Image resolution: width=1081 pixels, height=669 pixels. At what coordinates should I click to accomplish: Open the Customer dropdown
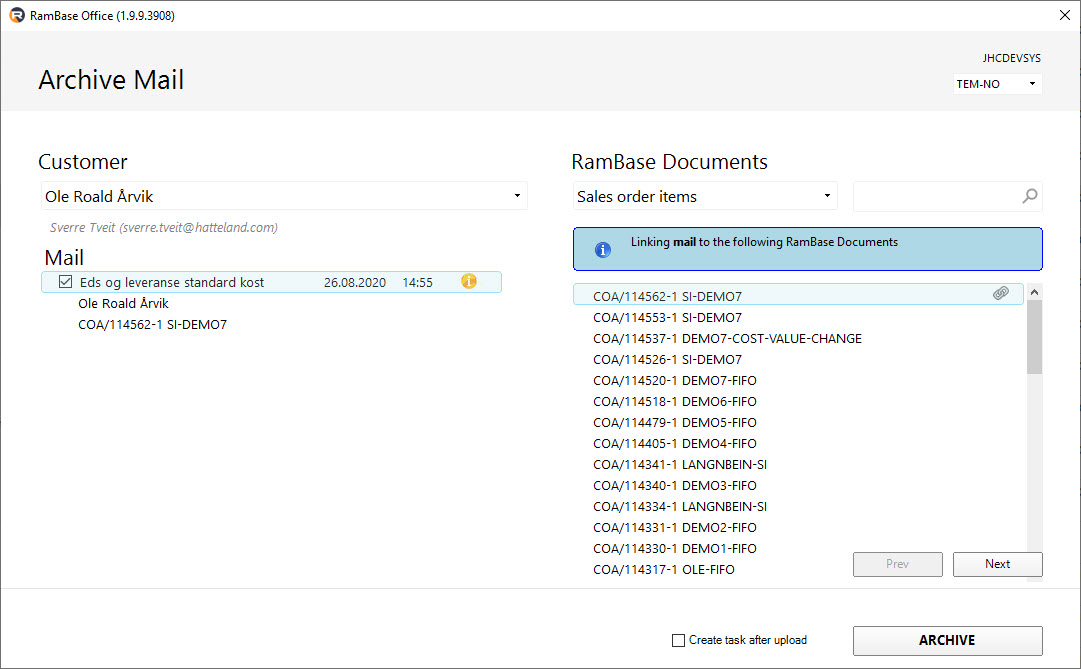coord(284,196)
